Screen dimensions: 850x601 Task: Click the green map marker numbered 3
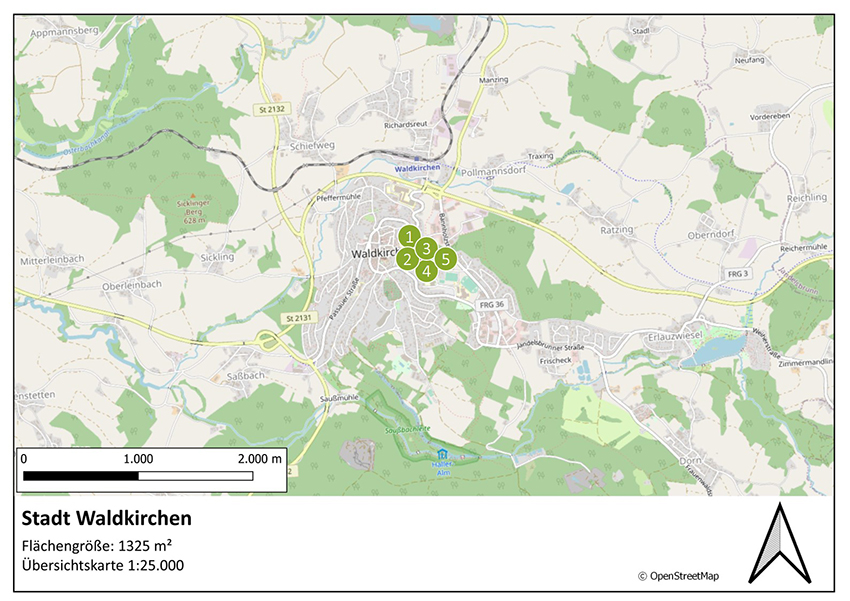tap(427, 248)
